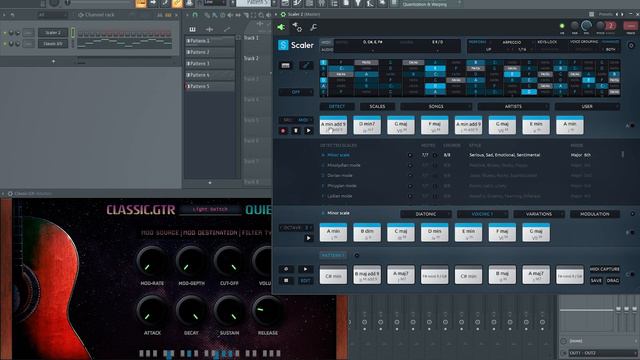The width and height of the screenshot is (640, 360).
Task: Select Pattern 2 in the pattern list
Action: 210,52
